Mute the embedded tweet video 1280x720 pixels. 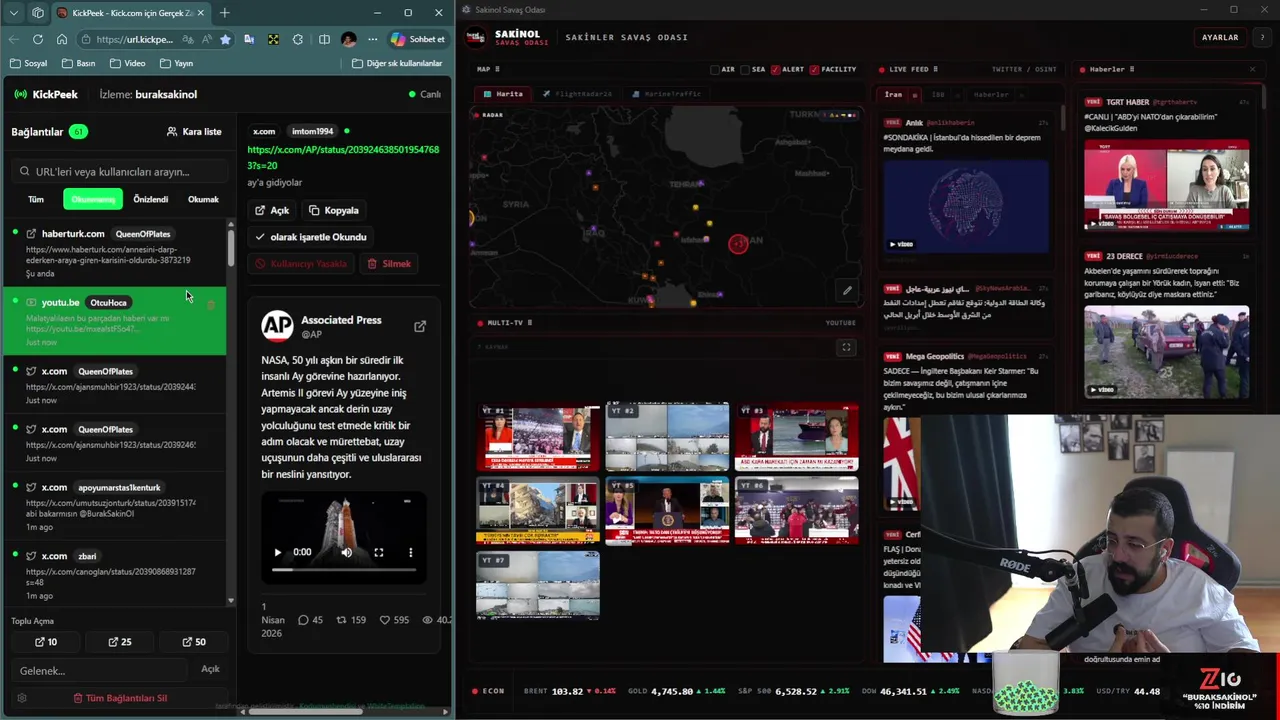(x=346, y=552)
